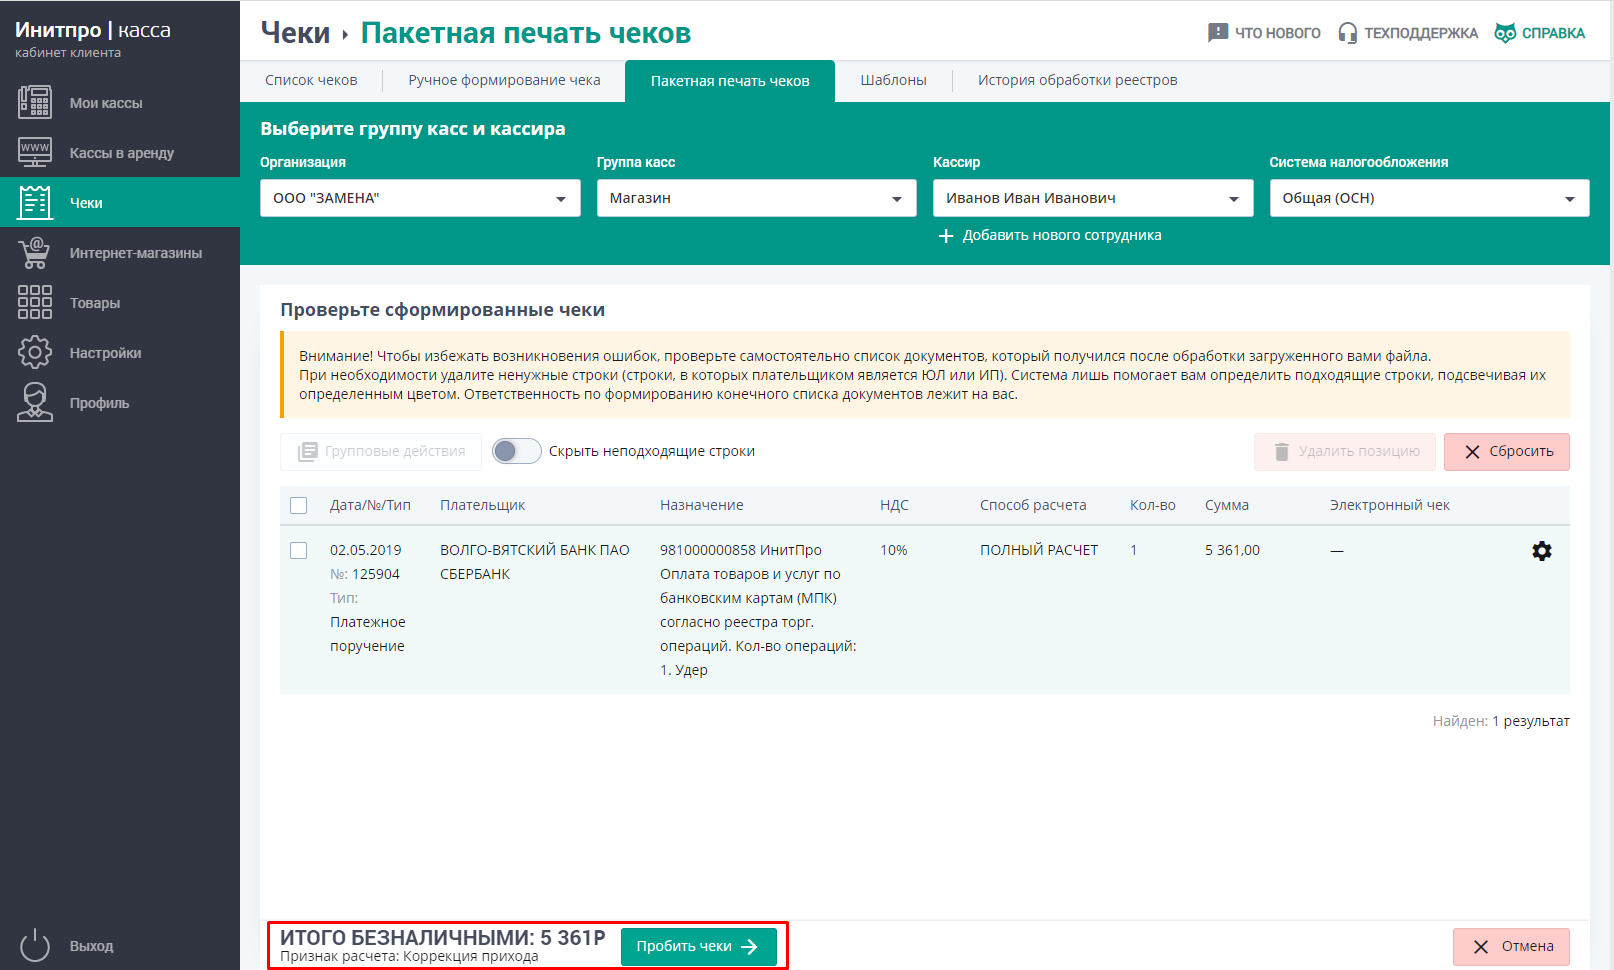Click the Профиль user icon
Image resolution: width=1614 pixels, height=970 pixels.
click(35, 402)
